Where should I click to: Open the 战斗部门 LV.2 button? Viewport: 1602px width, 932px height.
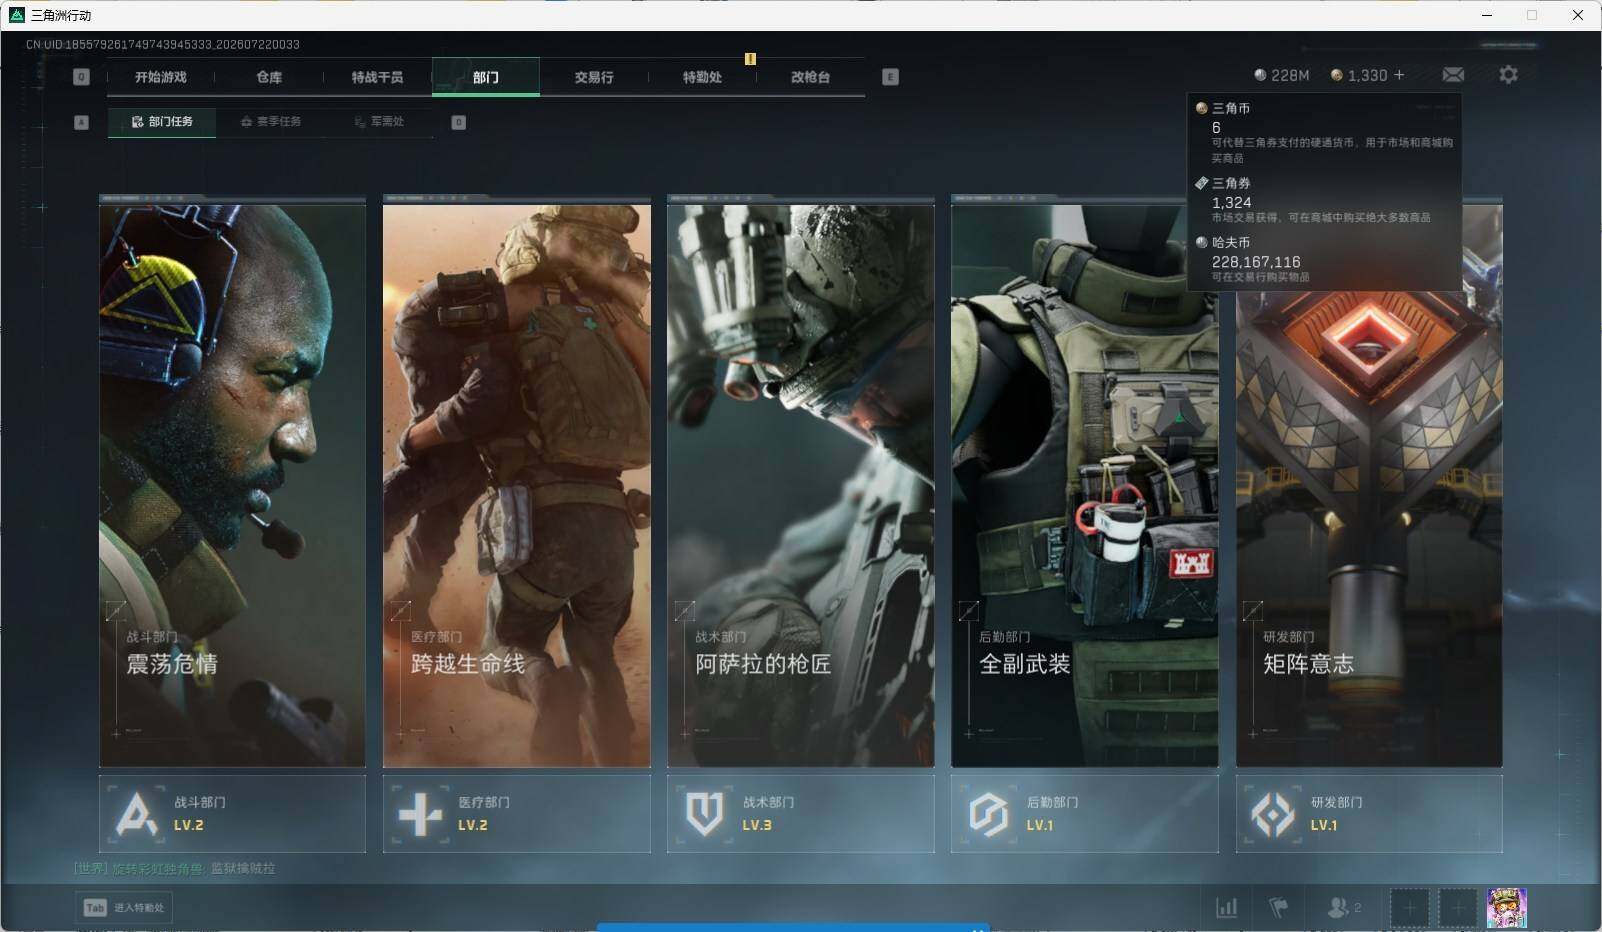pyautogui.click(x=232, y=814)
